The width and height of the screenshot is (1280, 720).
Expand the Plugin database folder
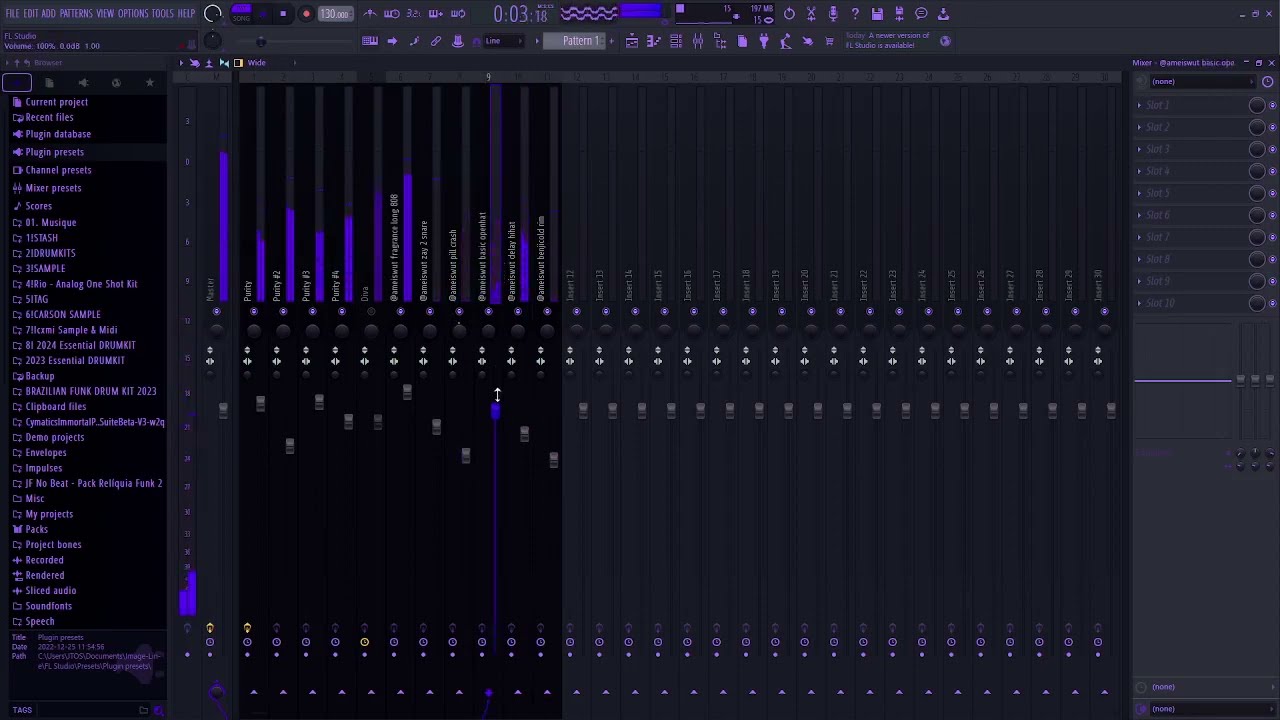pos(57,134)
